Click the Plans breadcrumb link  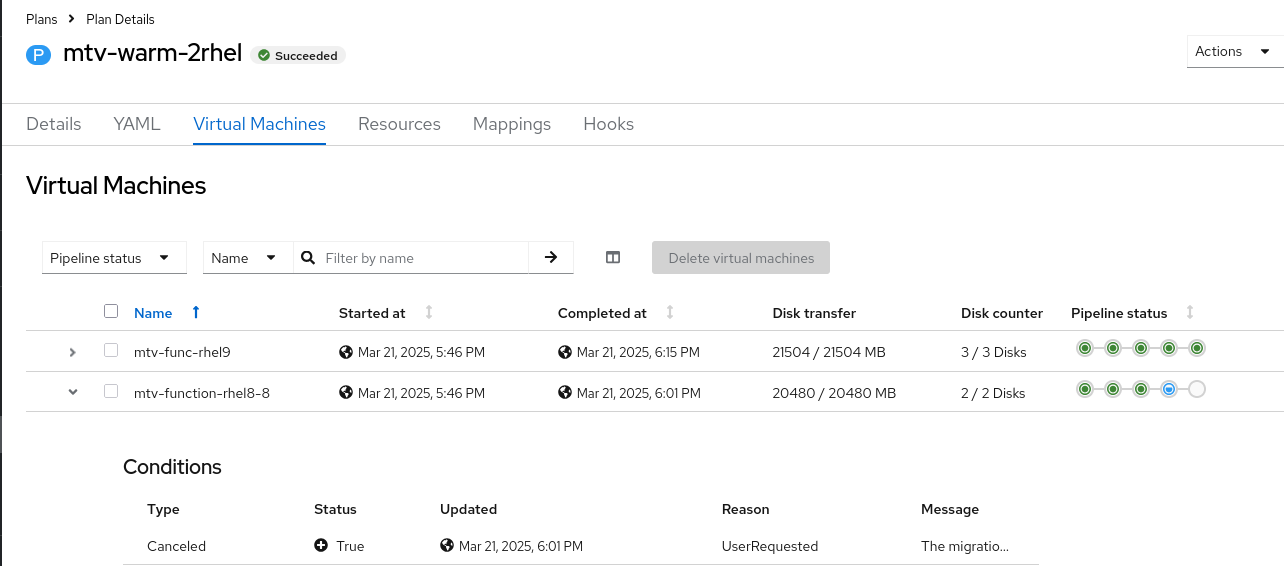click(x=41, y=19)
